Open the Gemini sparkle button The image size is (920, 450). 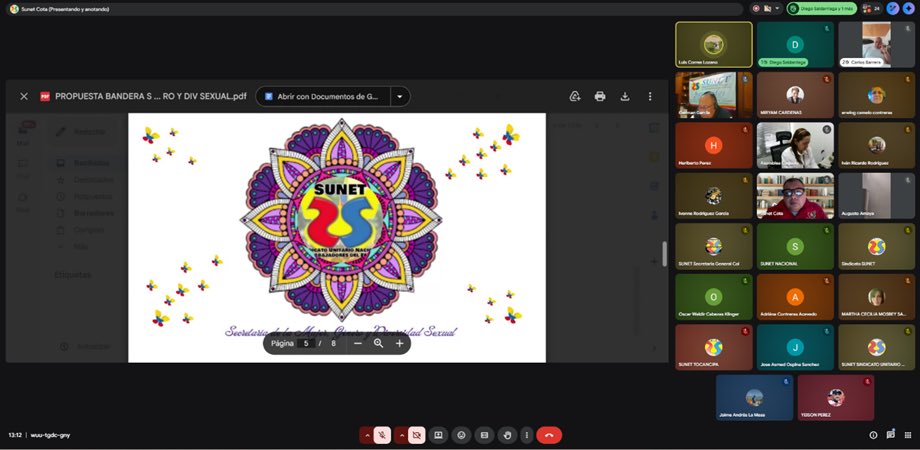click(909, 9)
